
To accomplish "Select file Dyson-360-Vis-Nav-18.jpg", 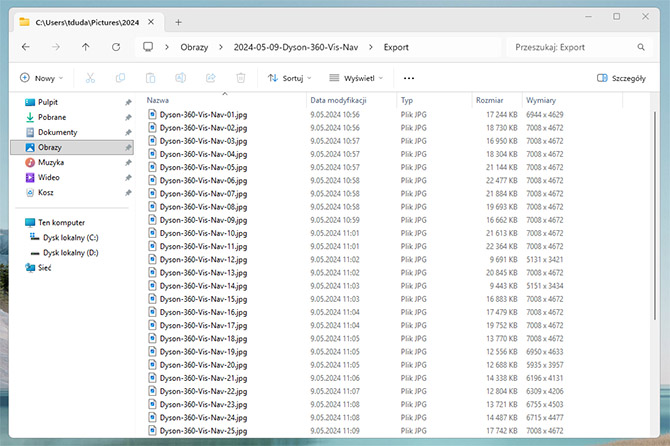I will (x=203, y=338).
